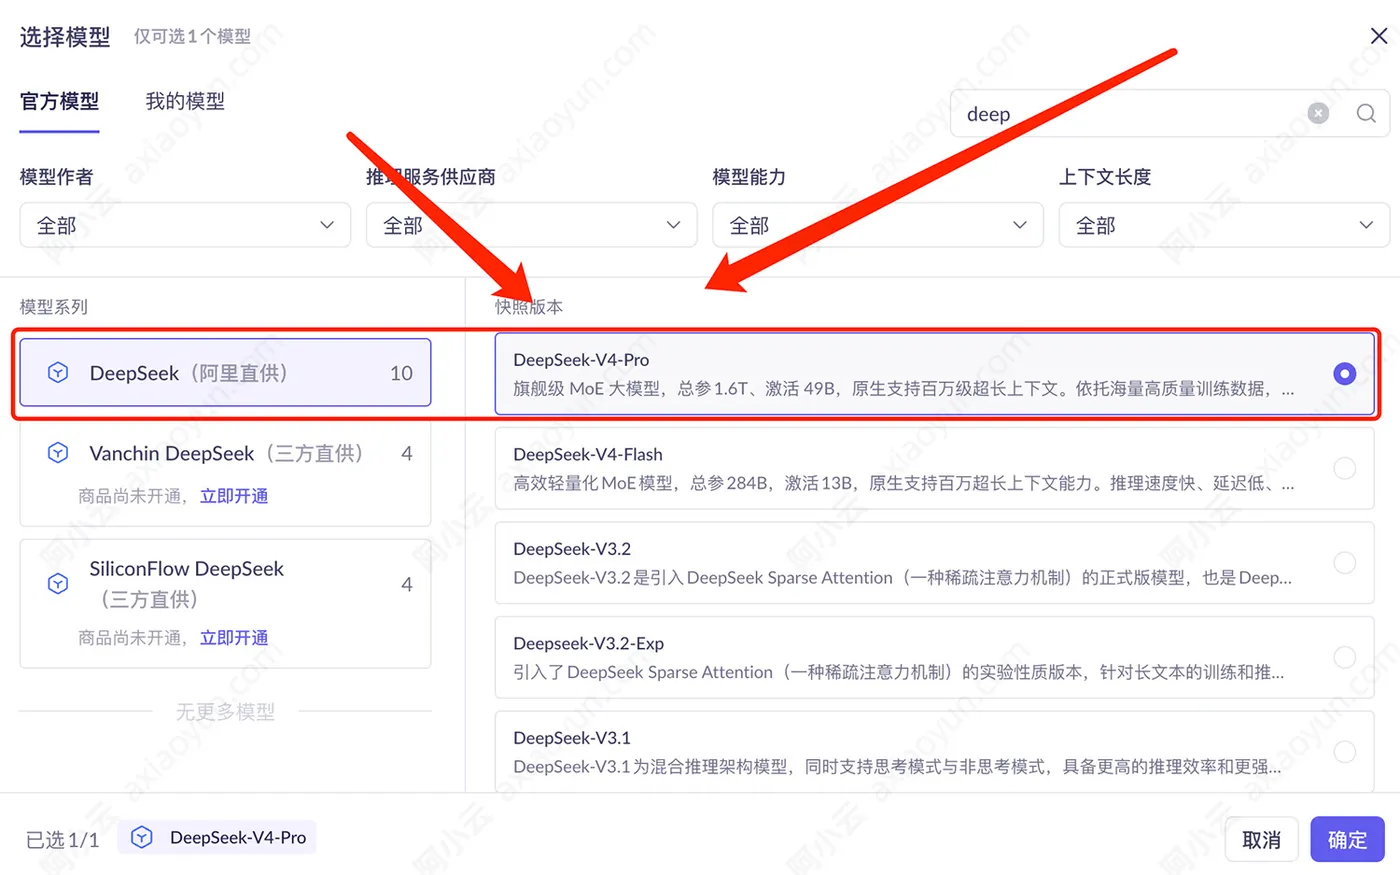Close the model selection dialog
The height and width of the screenshot is (875, 1400).
pyautogui.click(x=1378, y=36)
